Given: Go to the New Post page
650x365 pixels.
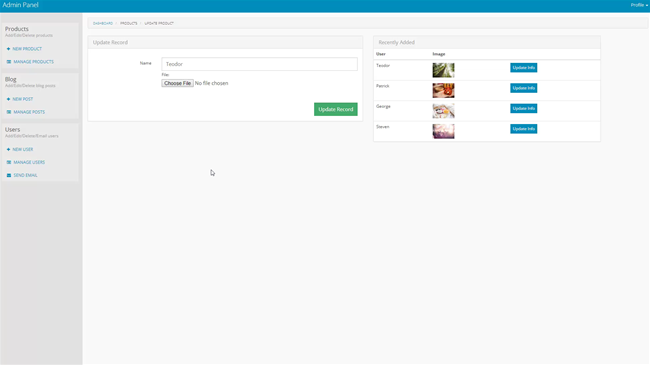Looking at the screenshot, I should 23,99.
